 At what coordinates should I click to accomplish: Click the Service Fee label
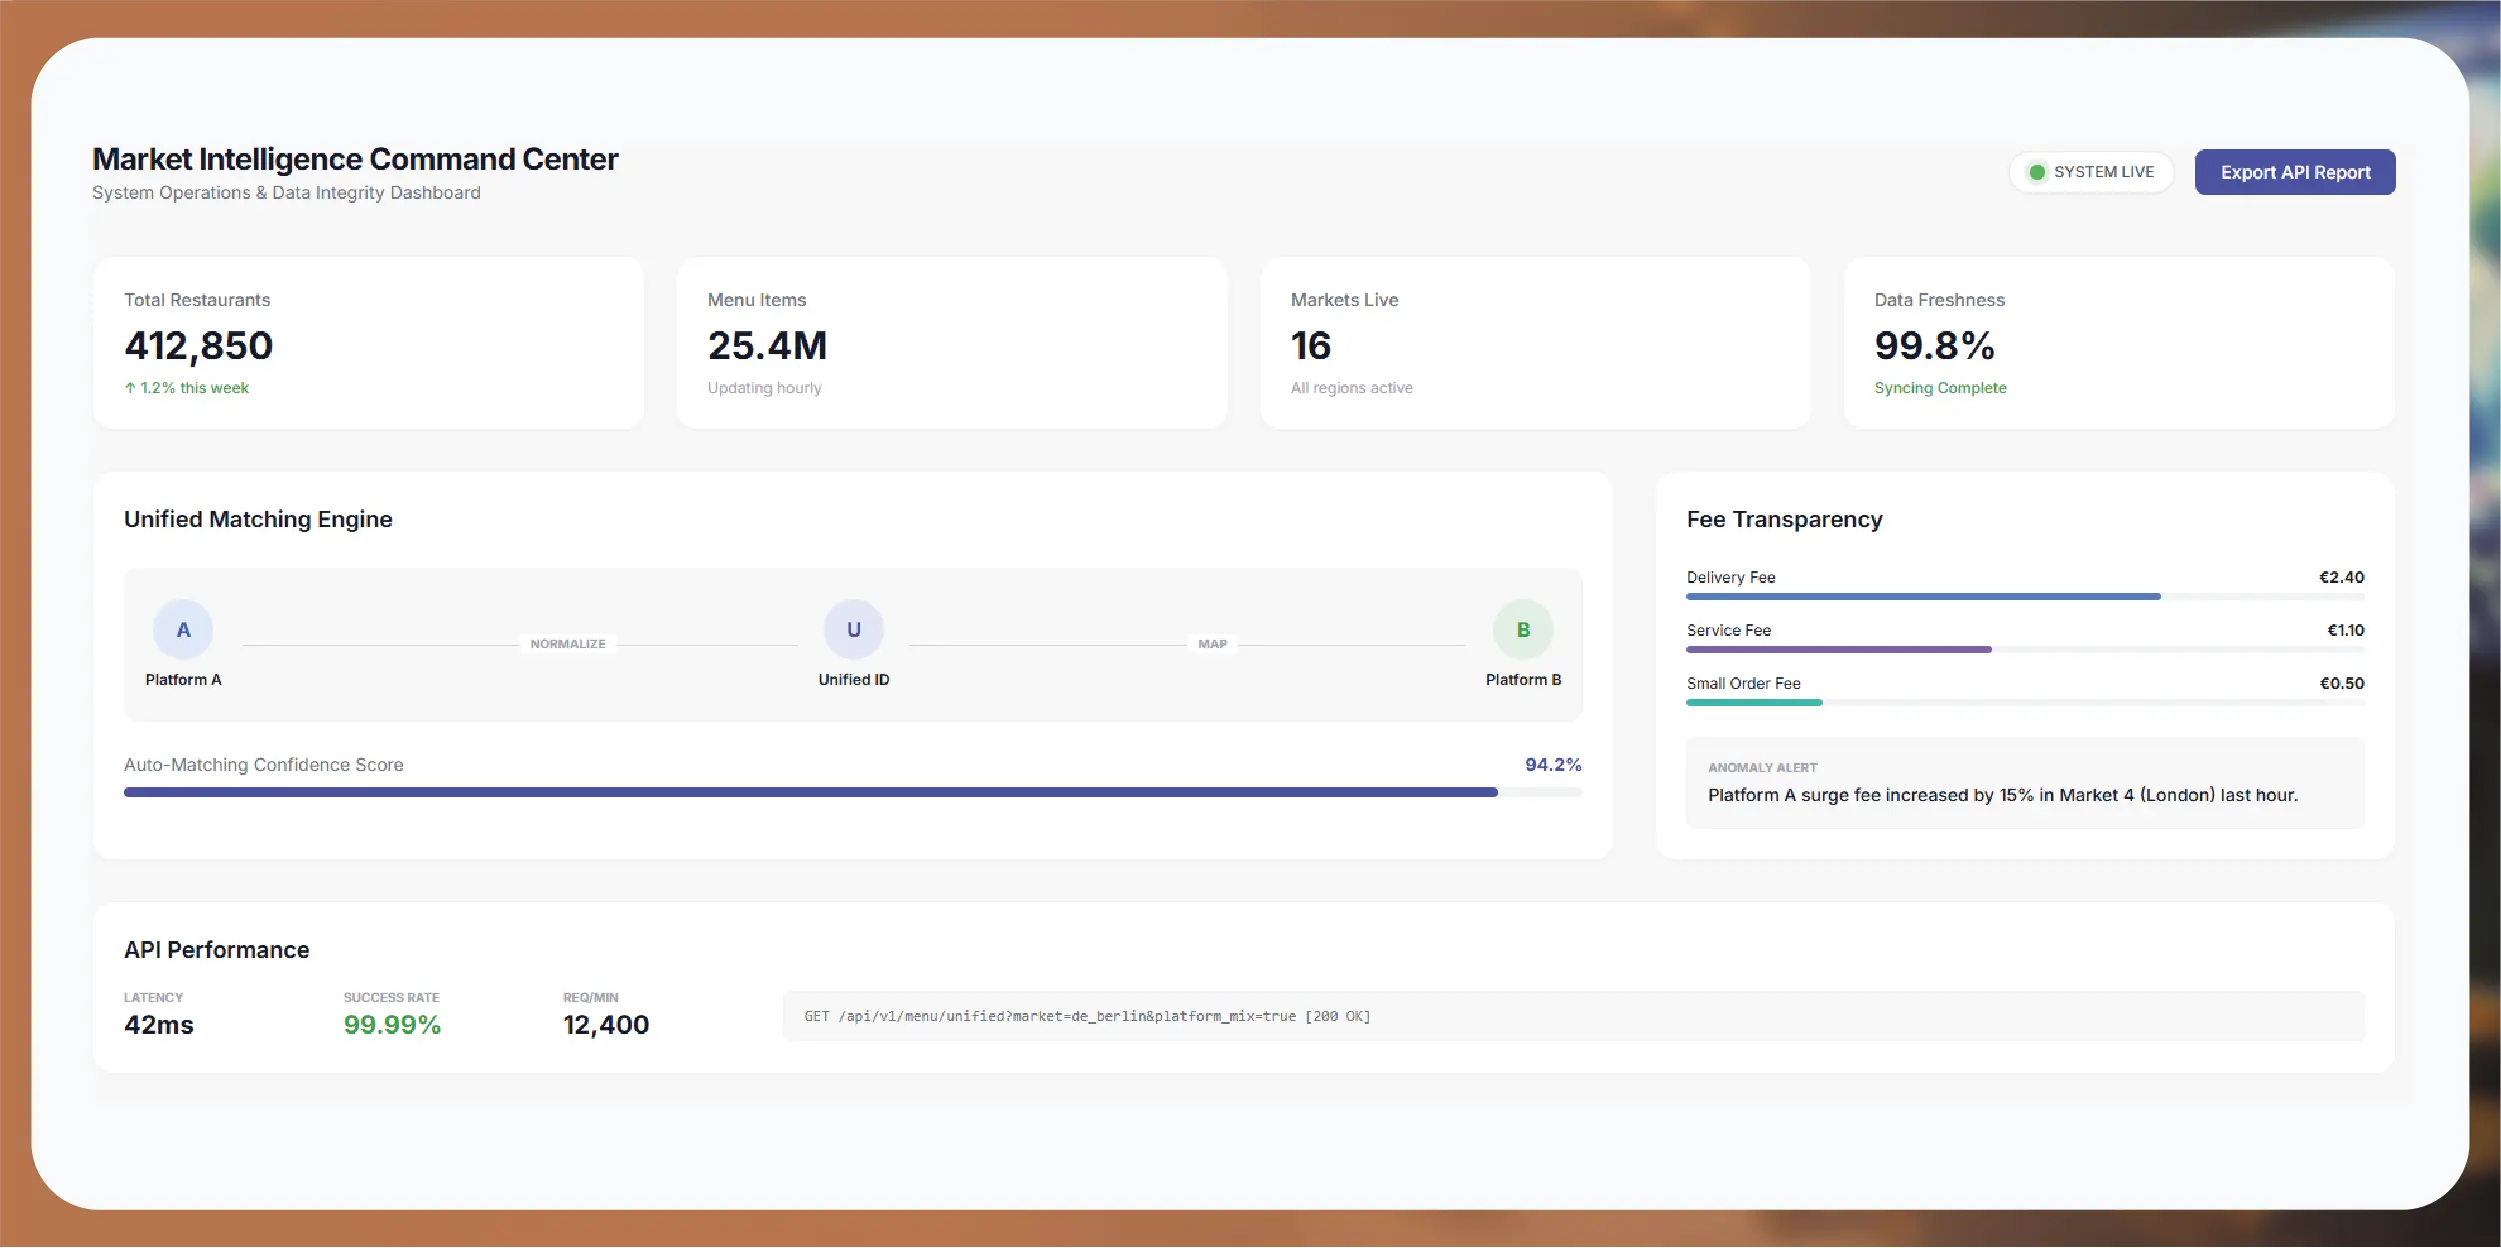(x=1729, y=630)
